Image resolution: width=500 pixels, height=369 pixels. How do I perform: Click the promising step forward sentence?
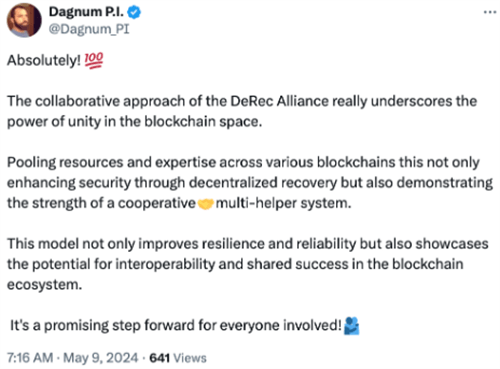point(176,325)
